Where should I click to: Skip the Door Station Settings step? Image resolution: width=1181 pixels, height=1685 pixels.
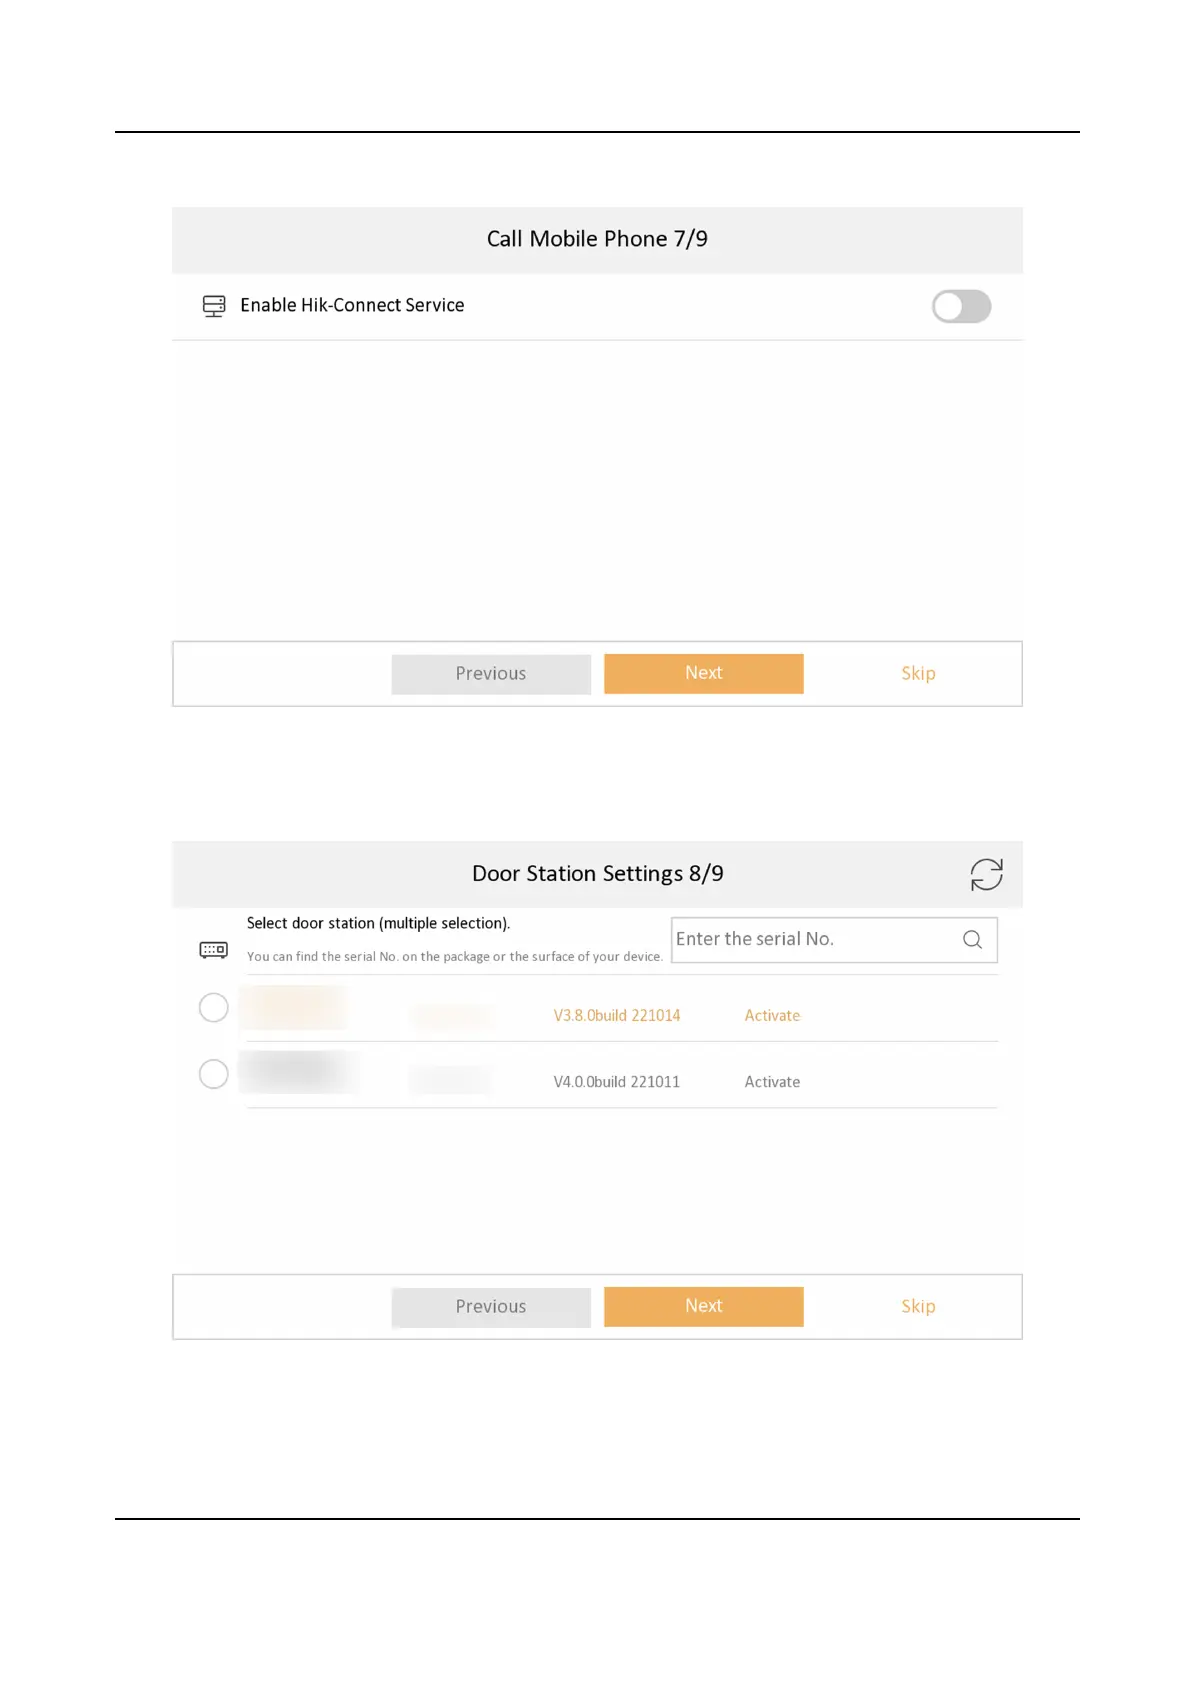point(918,1307)
